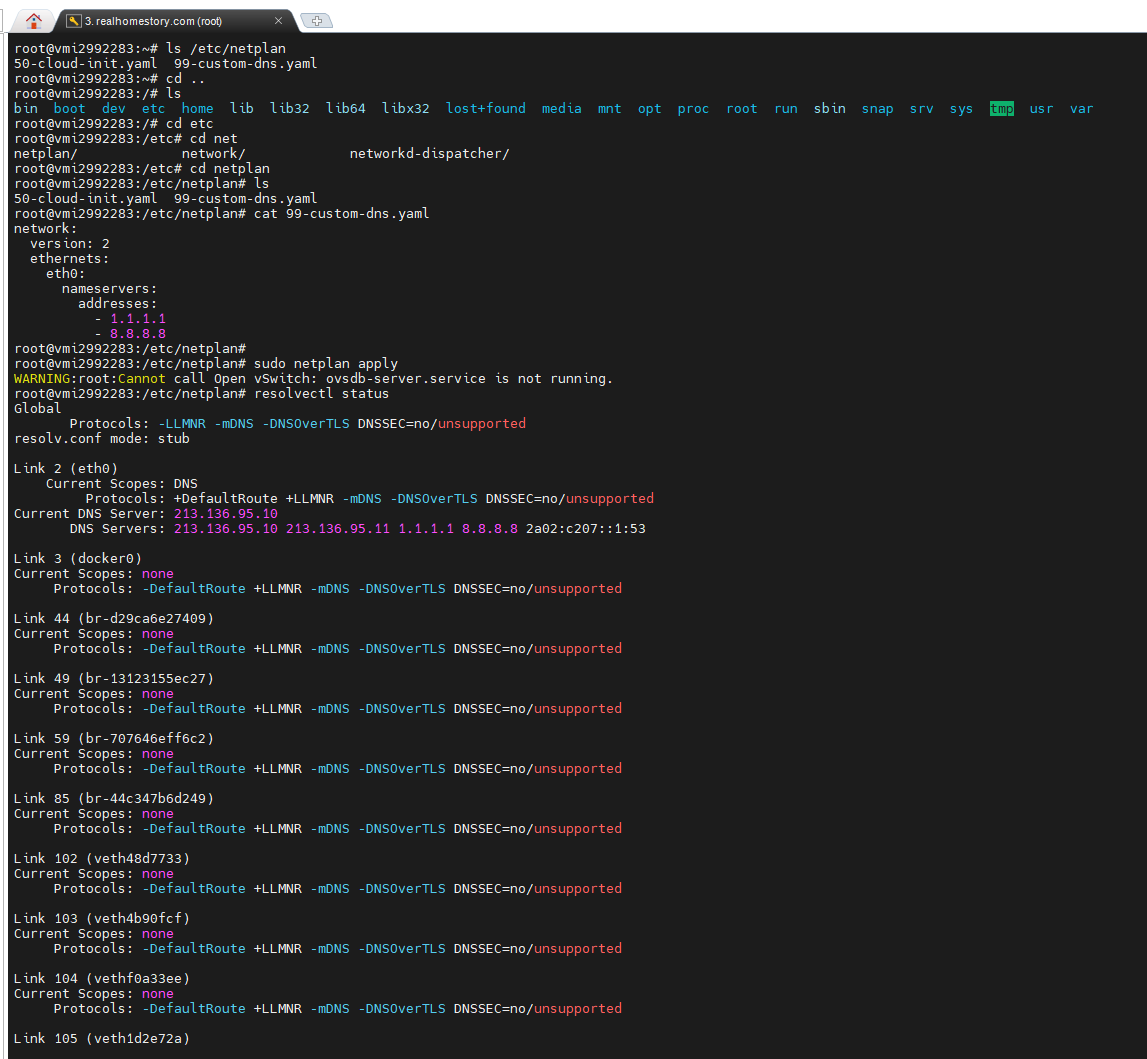Click '50-cloud-init.yaml' in the second listing
Image resolution: width=1147 pixels, height=1059 pixels.
(86, 199)
